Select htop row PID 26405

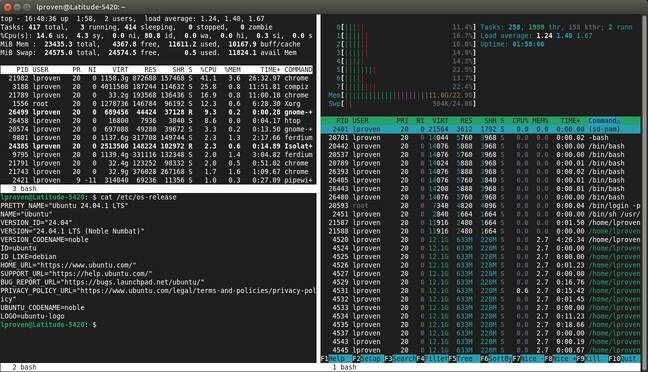(481, 180)
